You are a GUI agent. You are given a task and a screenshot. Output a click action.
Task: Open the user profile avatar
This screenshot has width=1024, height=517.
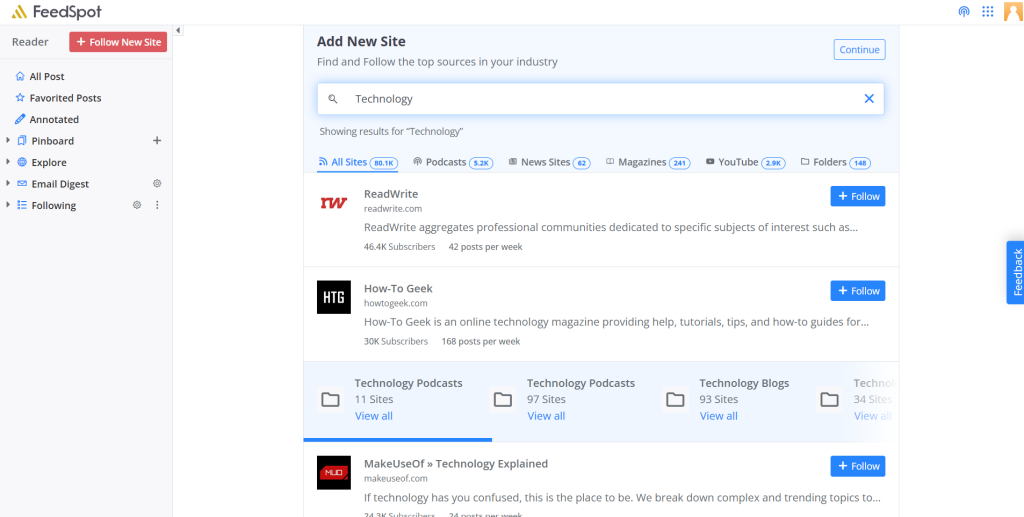click(x=1012, y=12)
